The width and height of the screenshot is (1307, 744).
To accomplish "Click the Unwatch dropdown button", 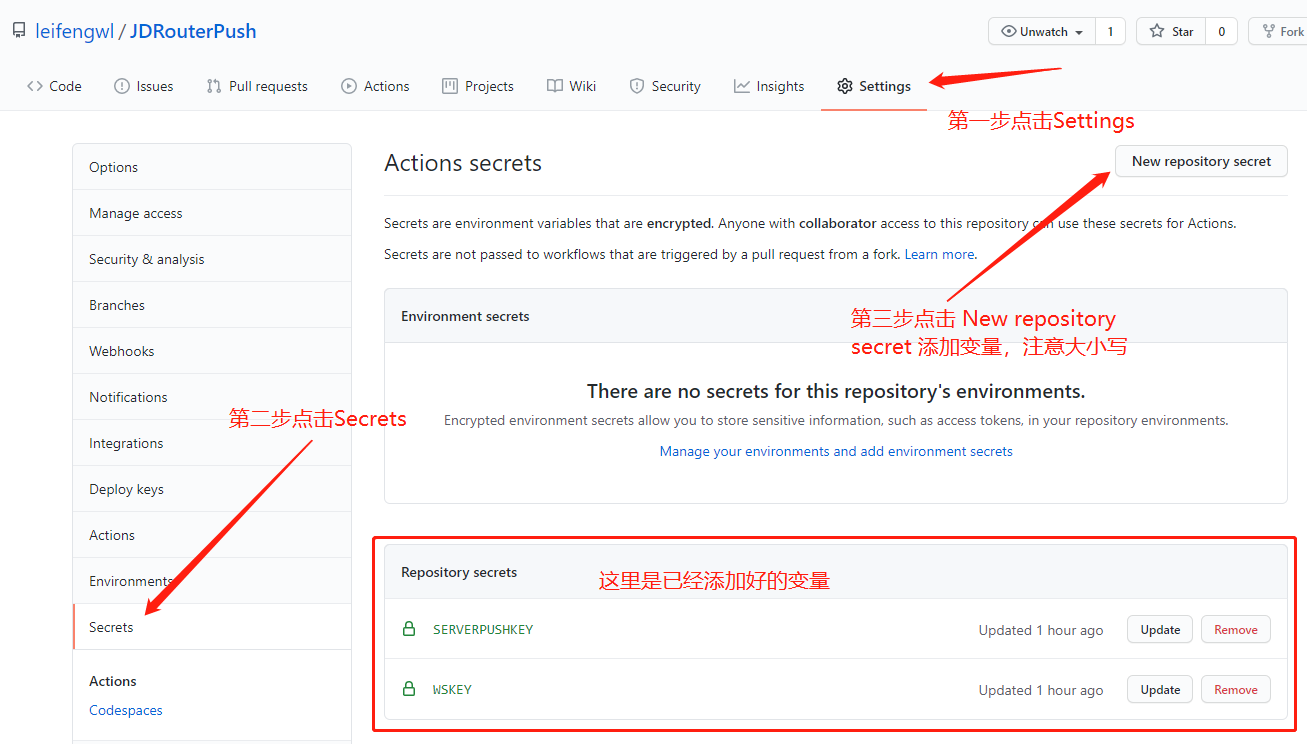I will point(1042,31).
